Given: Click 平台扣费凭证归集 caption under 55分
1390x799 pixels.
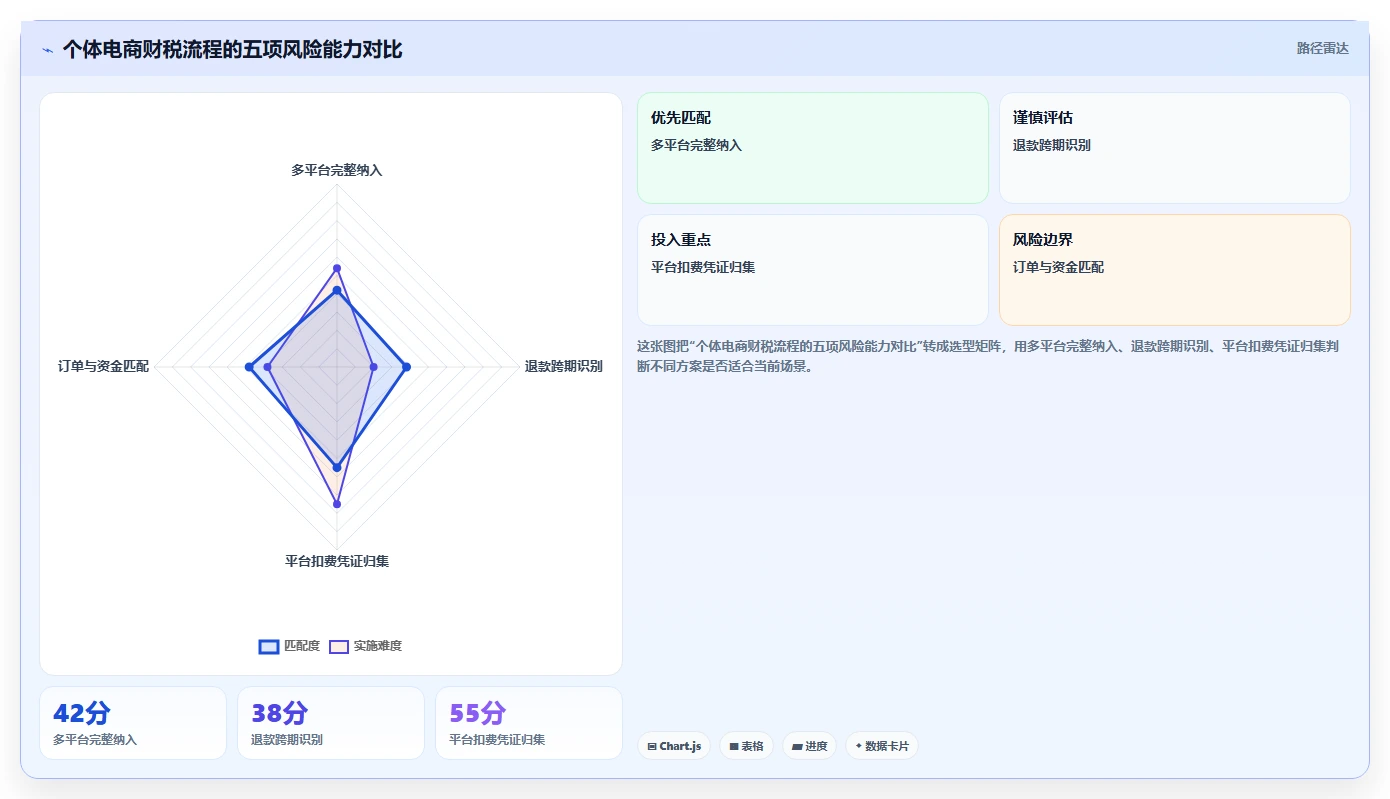Looking at the screenshot, I should 497,740.
